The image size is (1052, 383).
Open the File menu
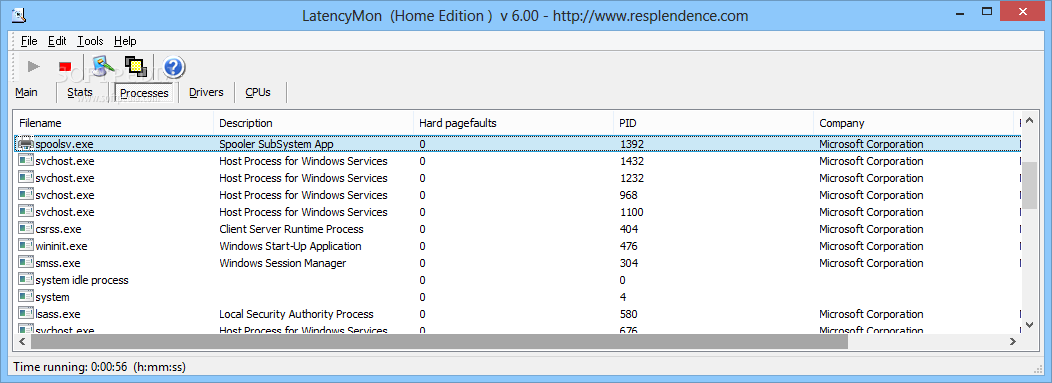[x=29, y=41]
